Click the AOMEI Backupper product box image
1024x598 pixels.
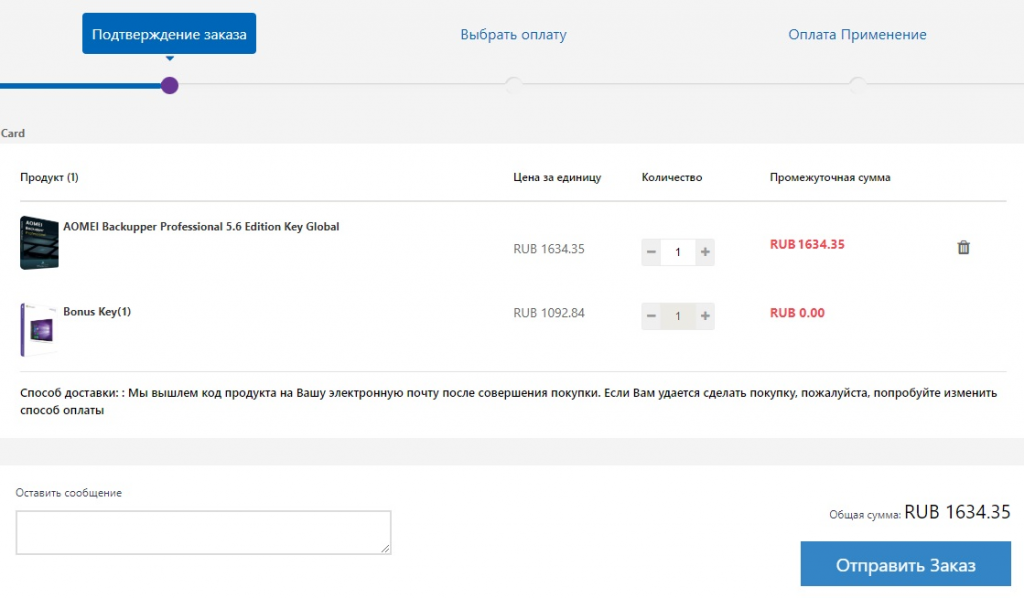(39, 243)
